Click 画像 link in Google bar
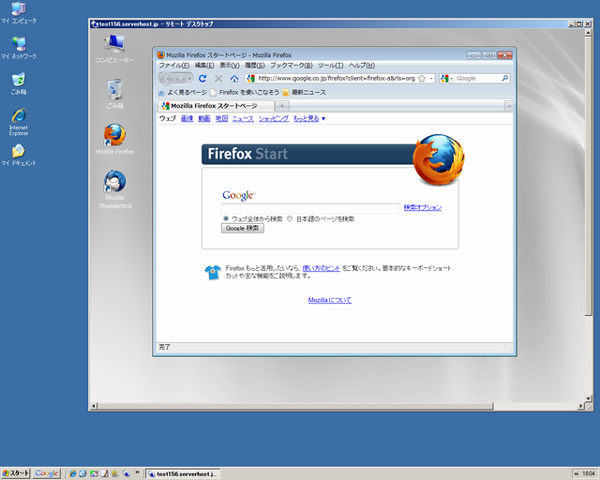 point(187,118)
